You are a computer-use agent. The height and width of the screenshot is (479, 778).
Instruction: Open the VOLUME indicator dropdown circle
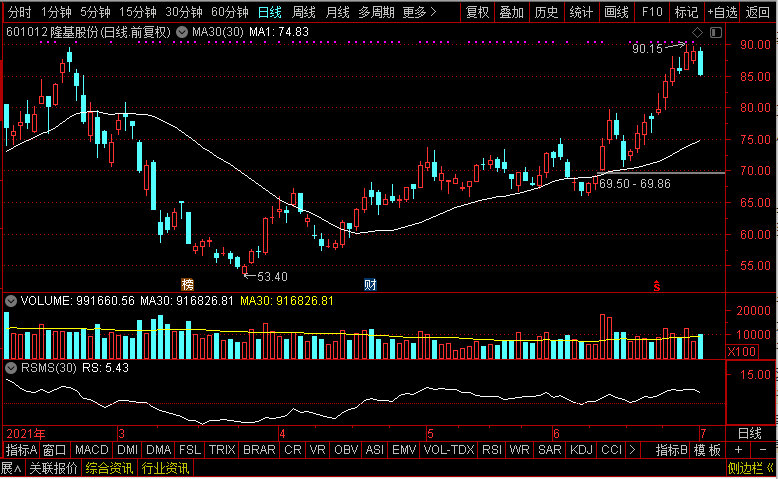tap(11, 301)
